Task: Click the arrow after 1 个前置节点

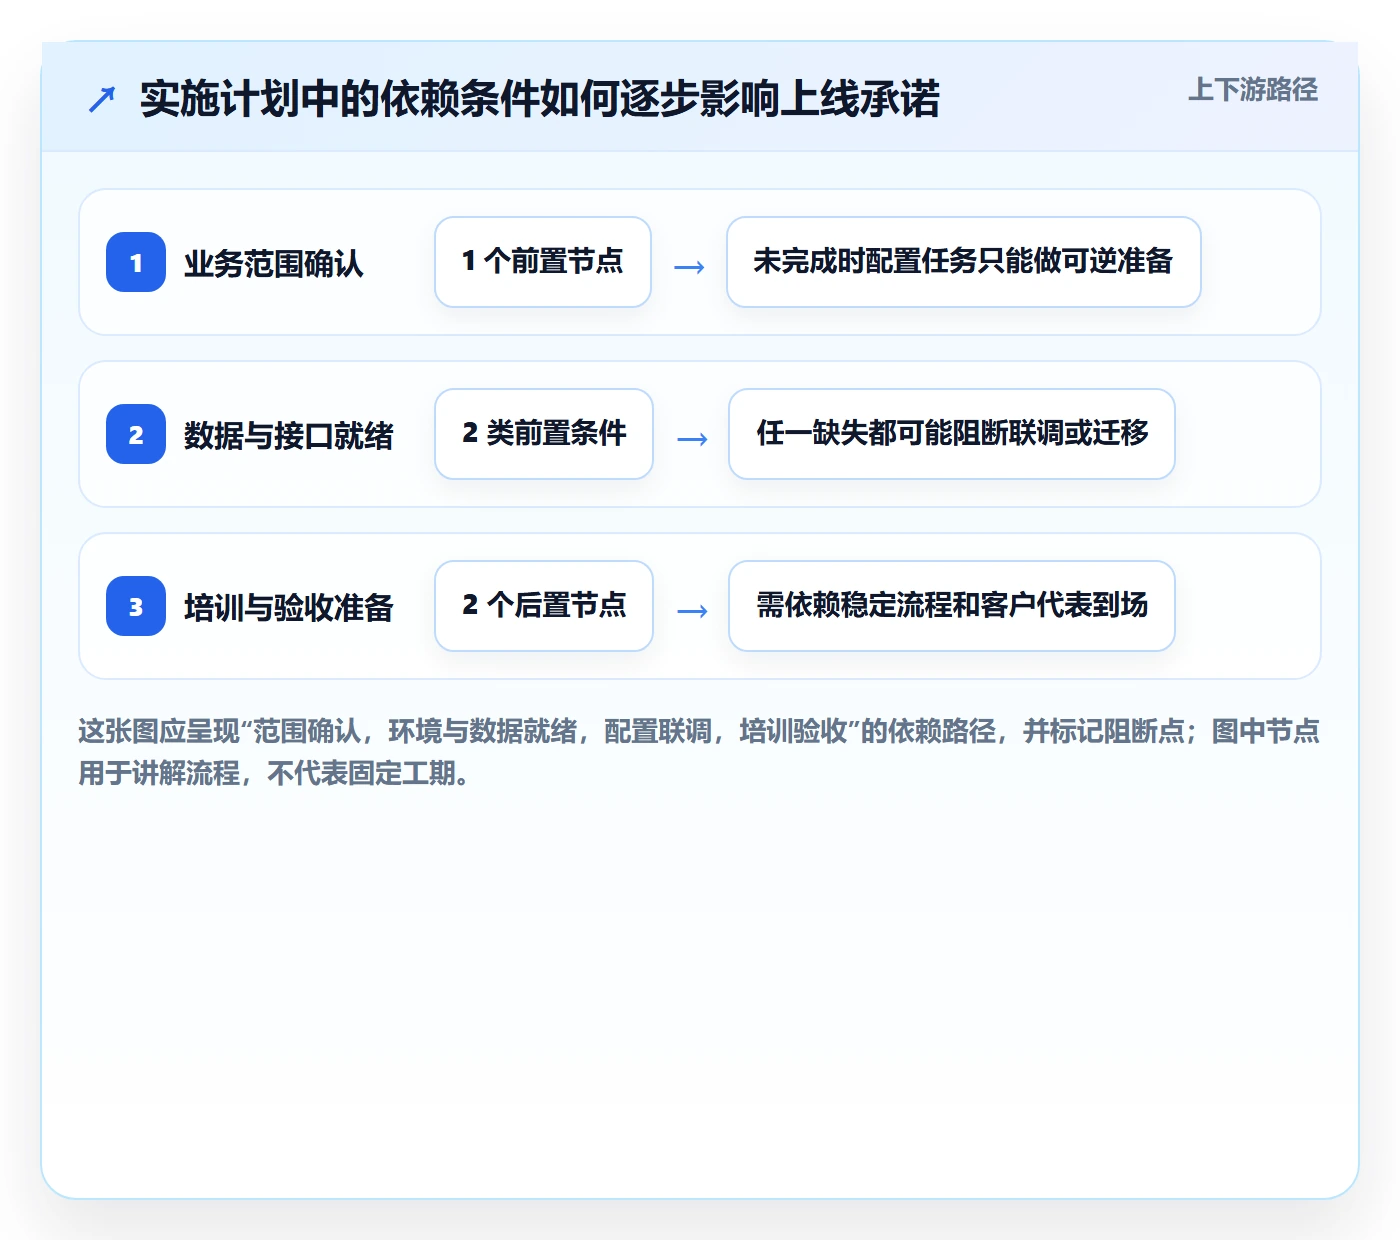Action: click(x=689, y=267)
